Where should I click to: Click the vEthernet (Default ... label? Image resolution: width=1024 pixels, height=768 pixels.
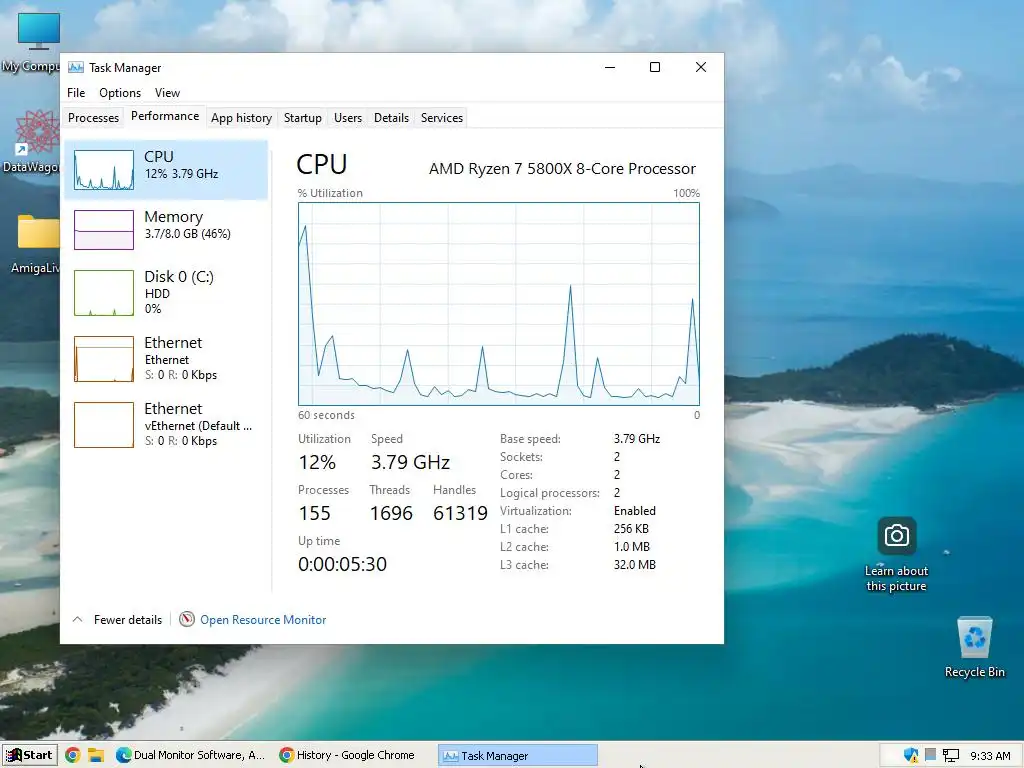pos(198,426)
